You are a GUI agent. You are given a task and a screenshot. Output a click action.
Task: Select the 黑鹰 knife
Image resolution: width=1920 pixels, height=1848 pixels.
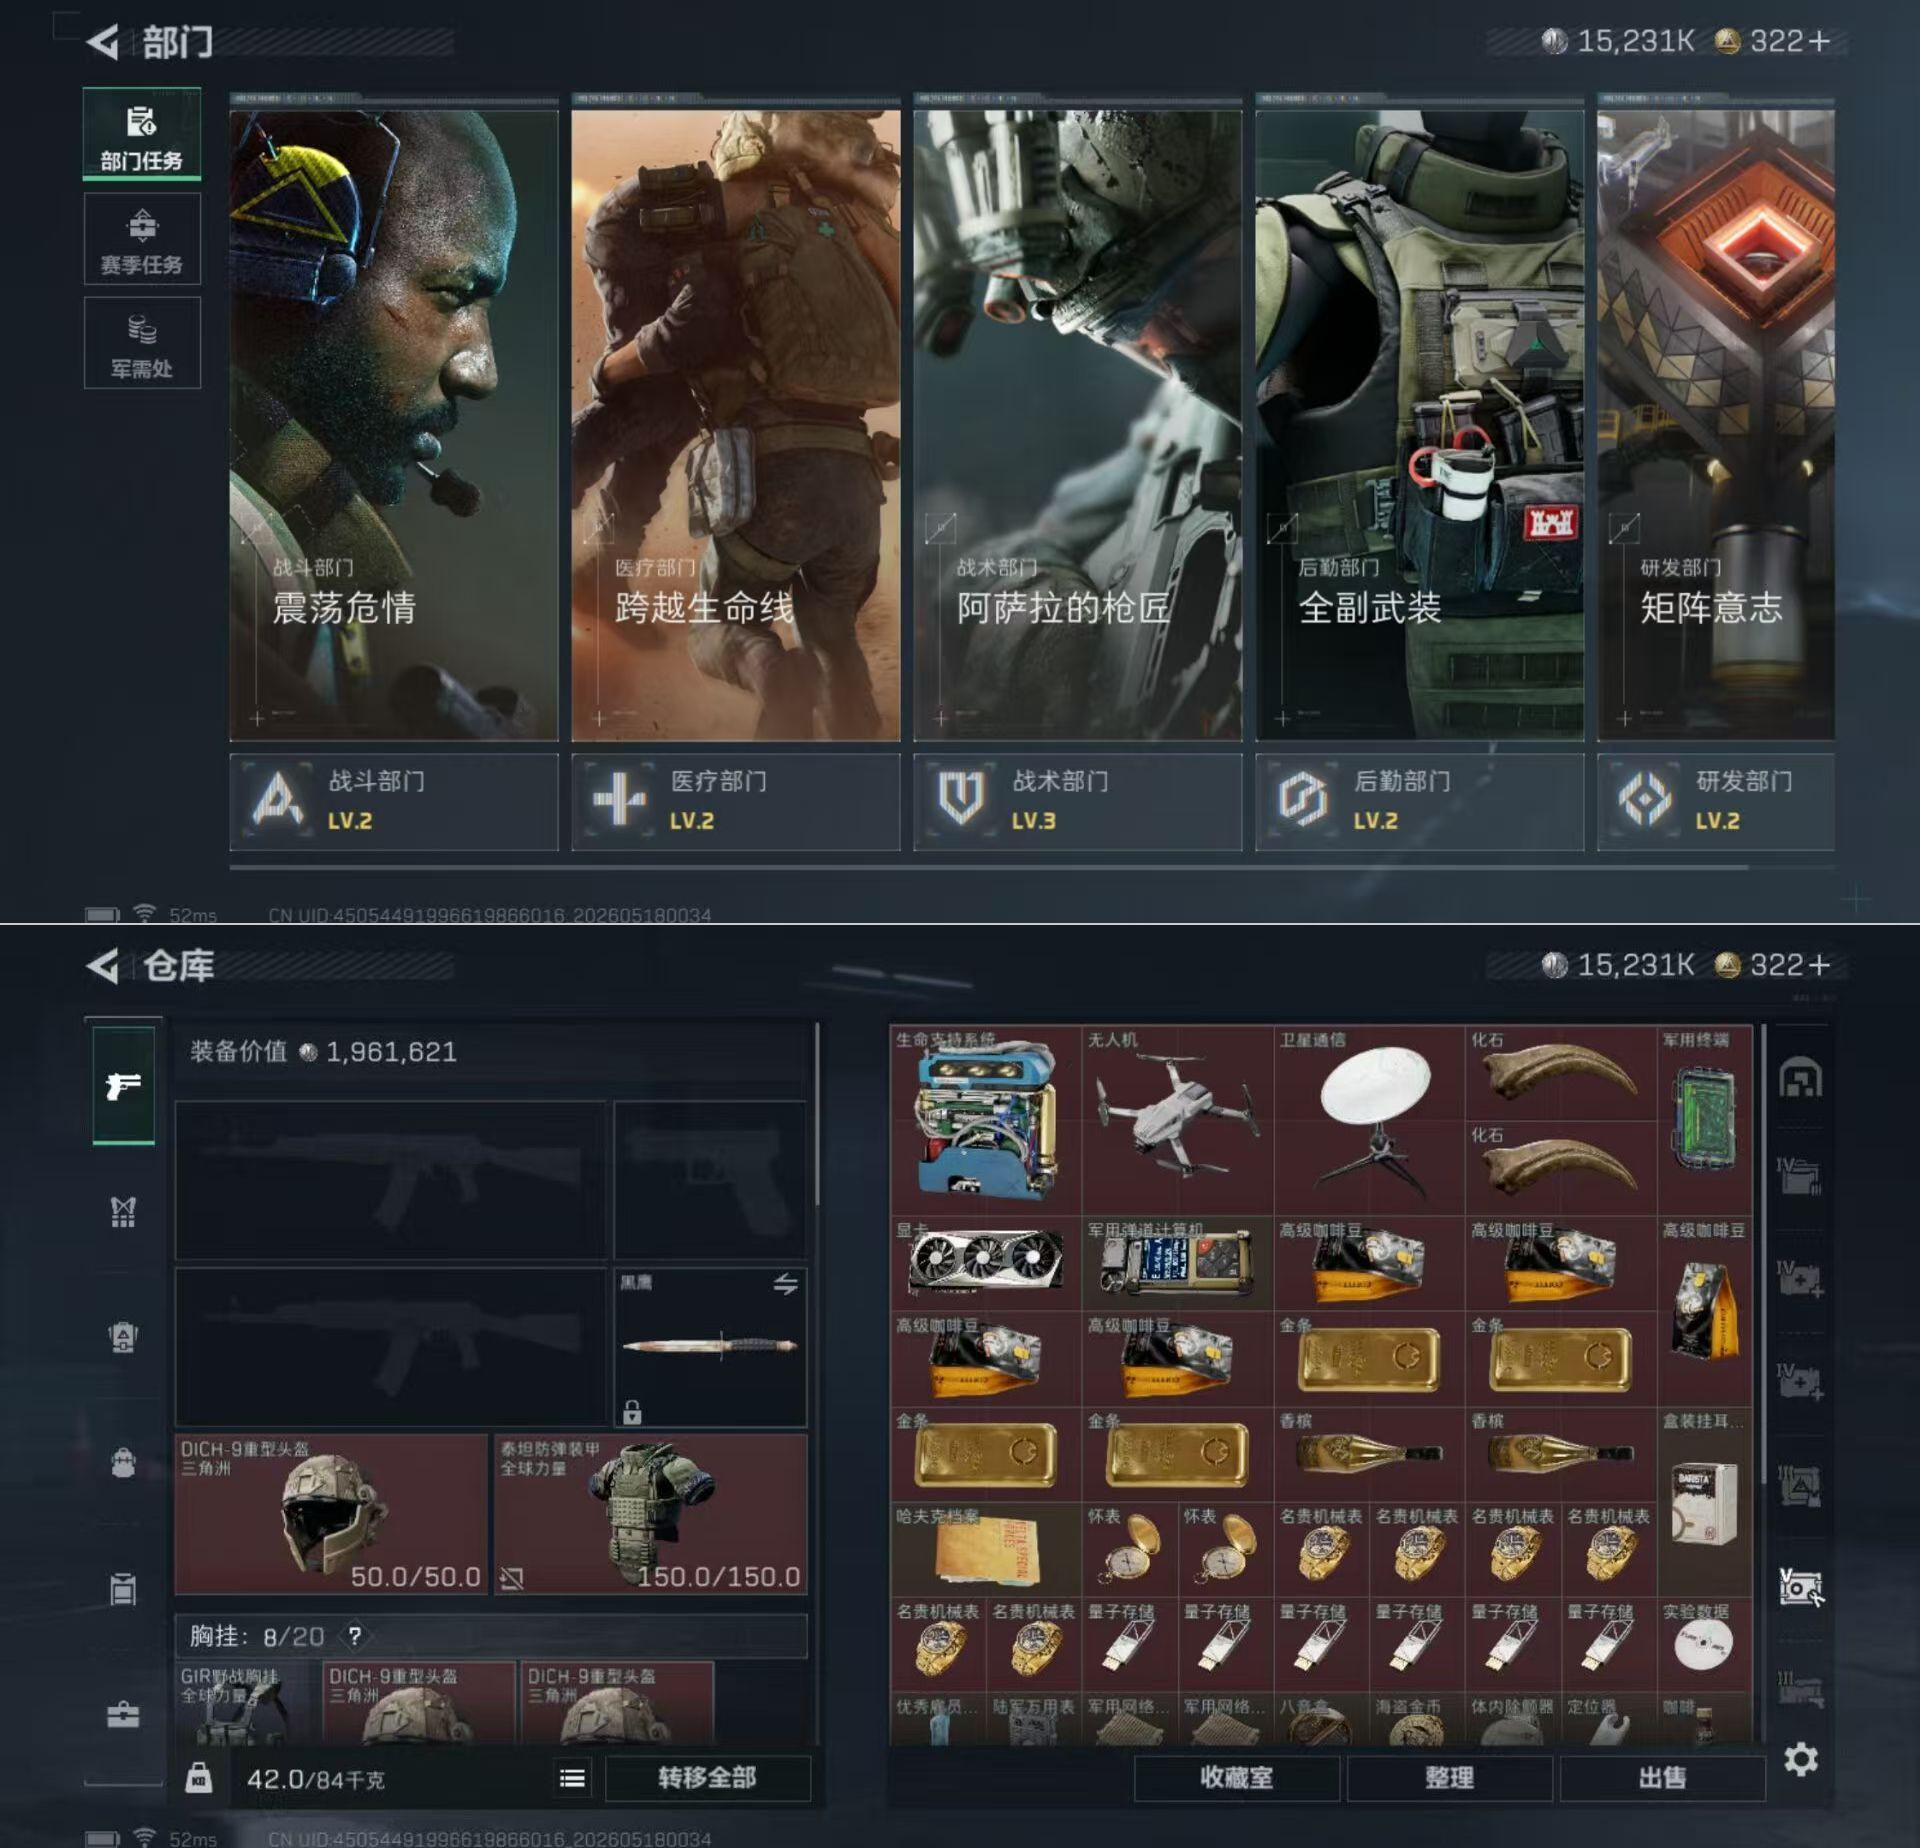(710, 1346)
